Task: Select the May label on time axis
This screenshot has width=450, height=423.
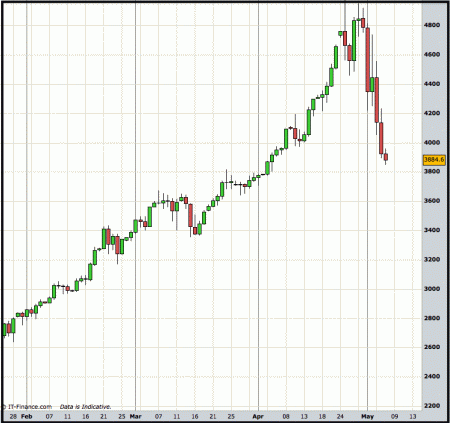Action: pos(367,416)
